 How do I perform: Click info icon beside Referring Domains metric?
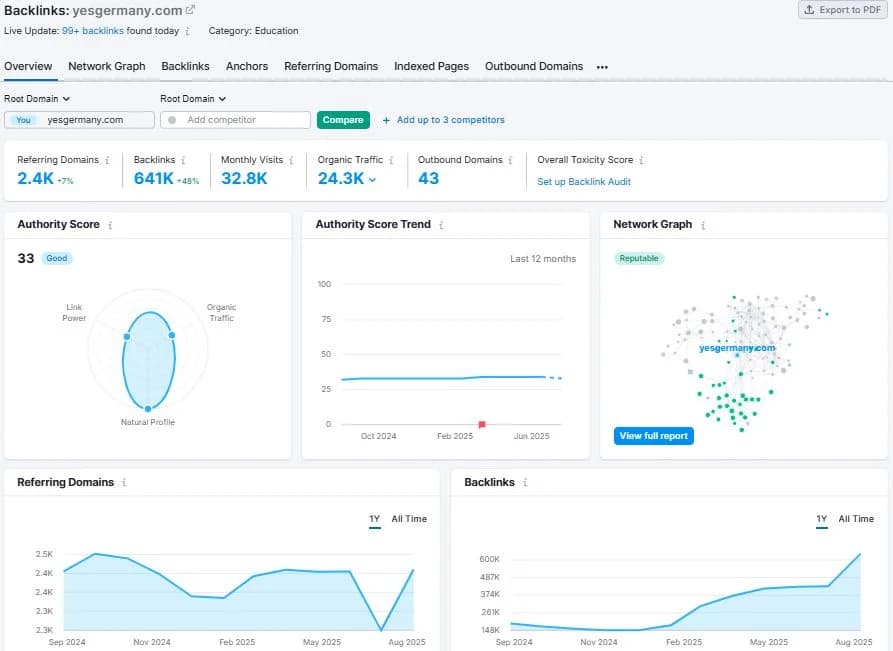tap(107, 160)
